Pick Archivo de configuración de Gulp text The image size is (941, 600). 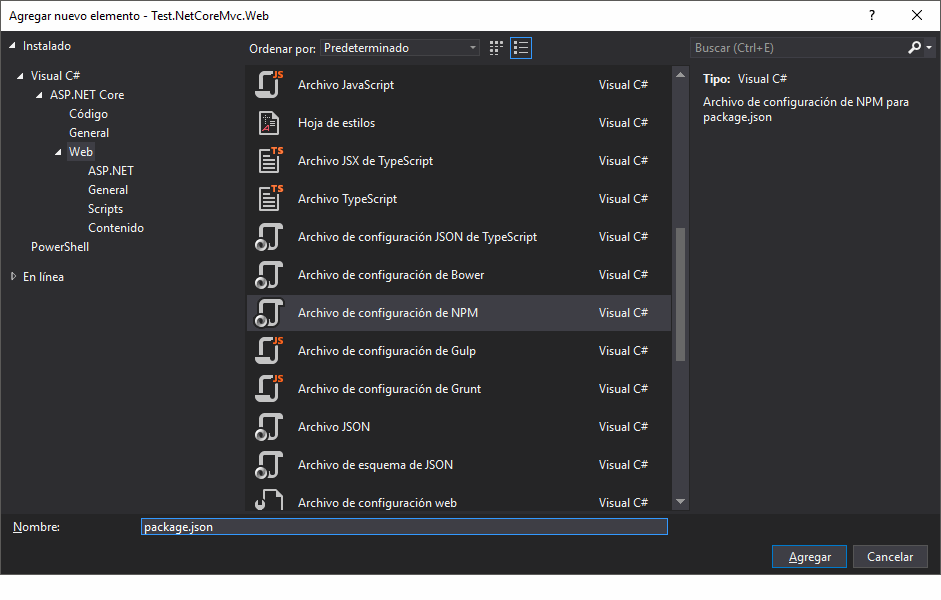[x=386, y=351]
